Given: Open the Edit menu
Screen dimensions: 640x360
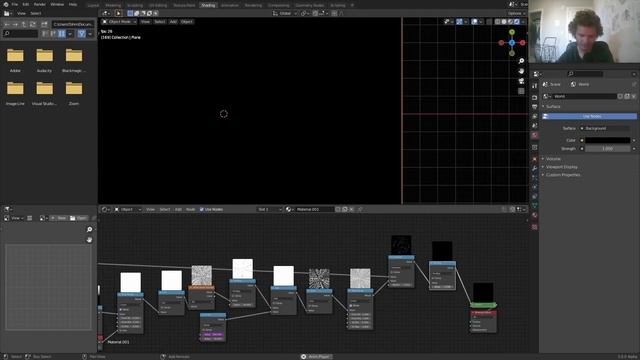Looking at the screenshot, I should click(26, 4).
